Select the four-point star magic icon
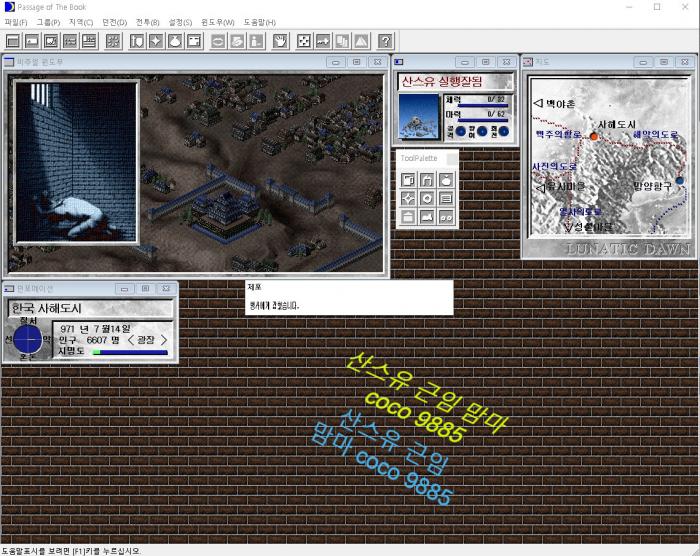This screenshot has height=556, width=700. pyautogui.click(x=156, y=41)
